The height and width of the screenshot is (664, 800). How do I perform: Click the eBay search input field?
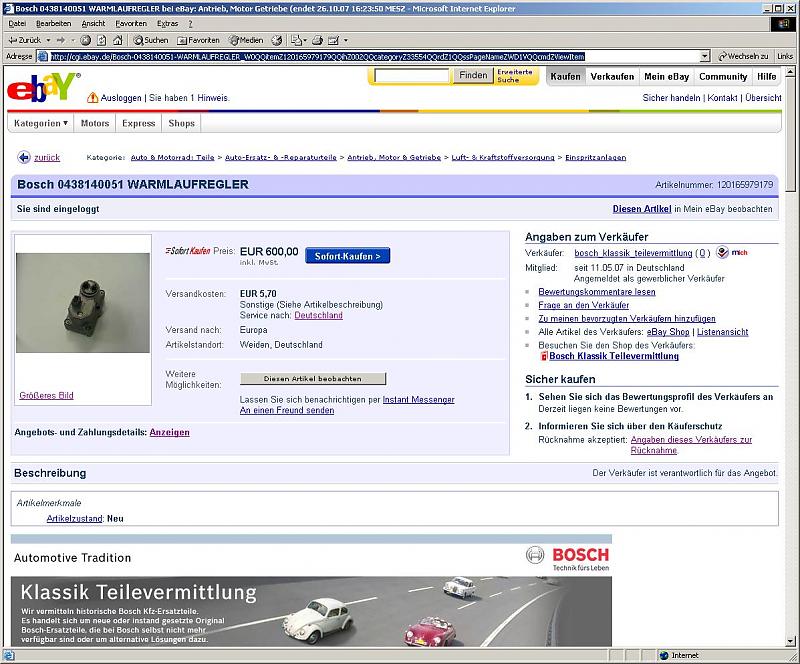coord(411,76)
